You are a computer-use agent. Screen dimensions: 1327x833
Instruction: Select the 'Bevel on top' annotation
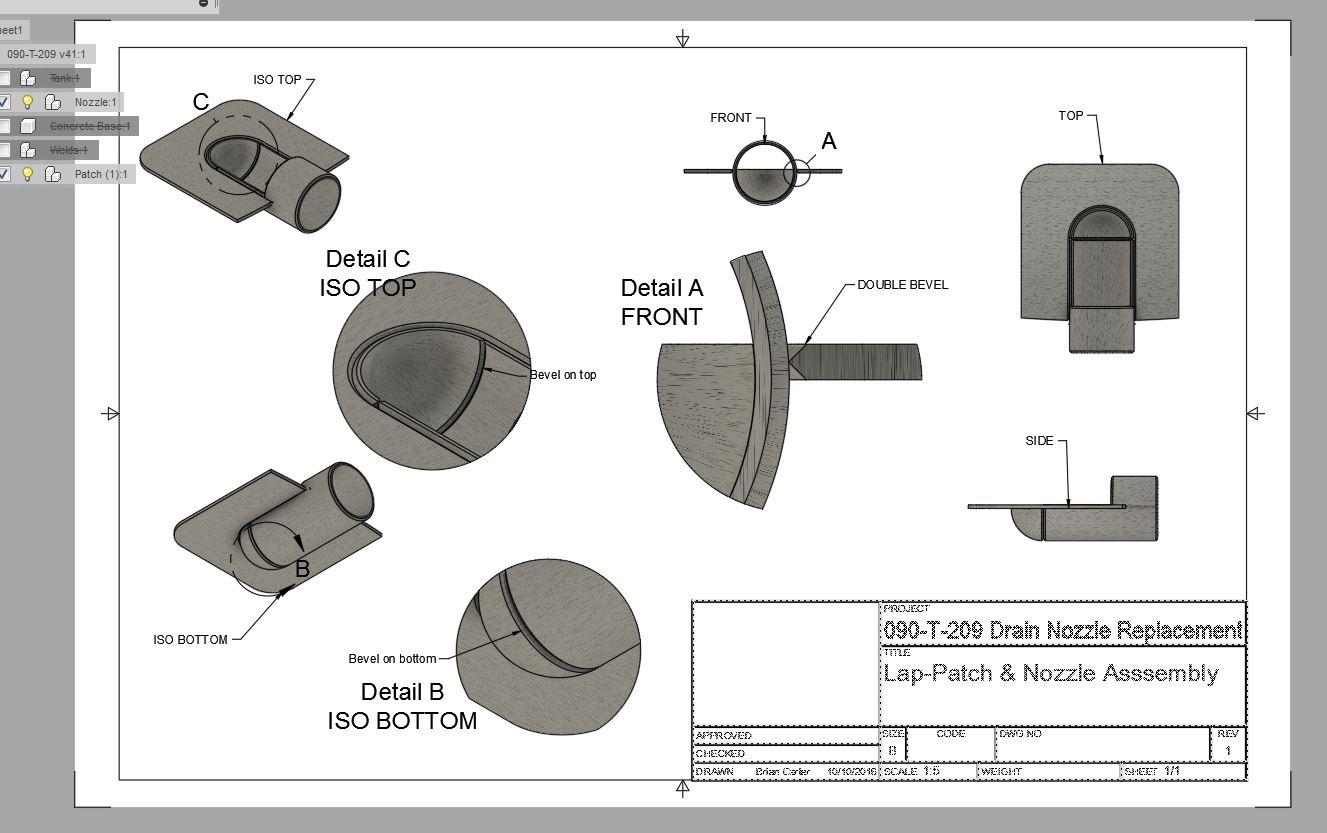tap(563, 375)
